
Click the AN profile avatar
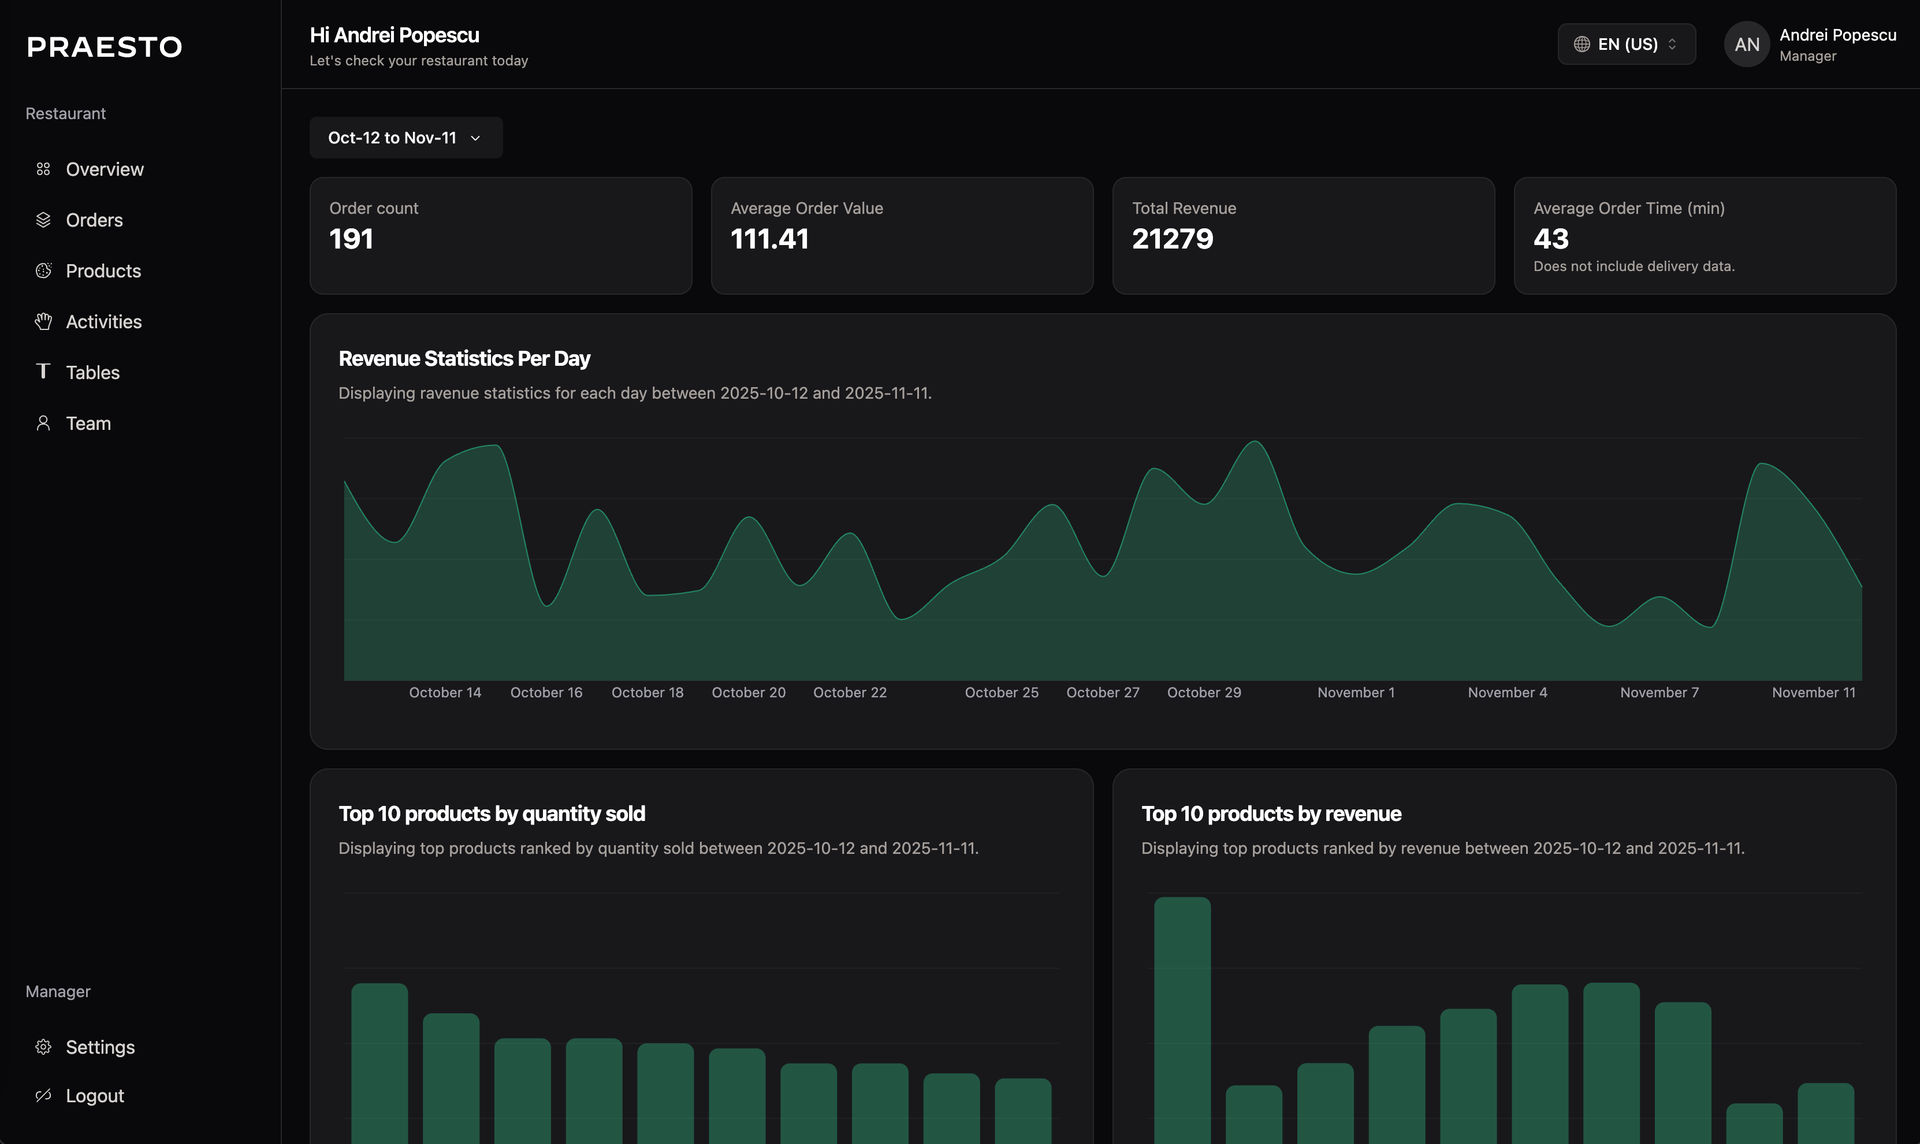[1746, 44]
